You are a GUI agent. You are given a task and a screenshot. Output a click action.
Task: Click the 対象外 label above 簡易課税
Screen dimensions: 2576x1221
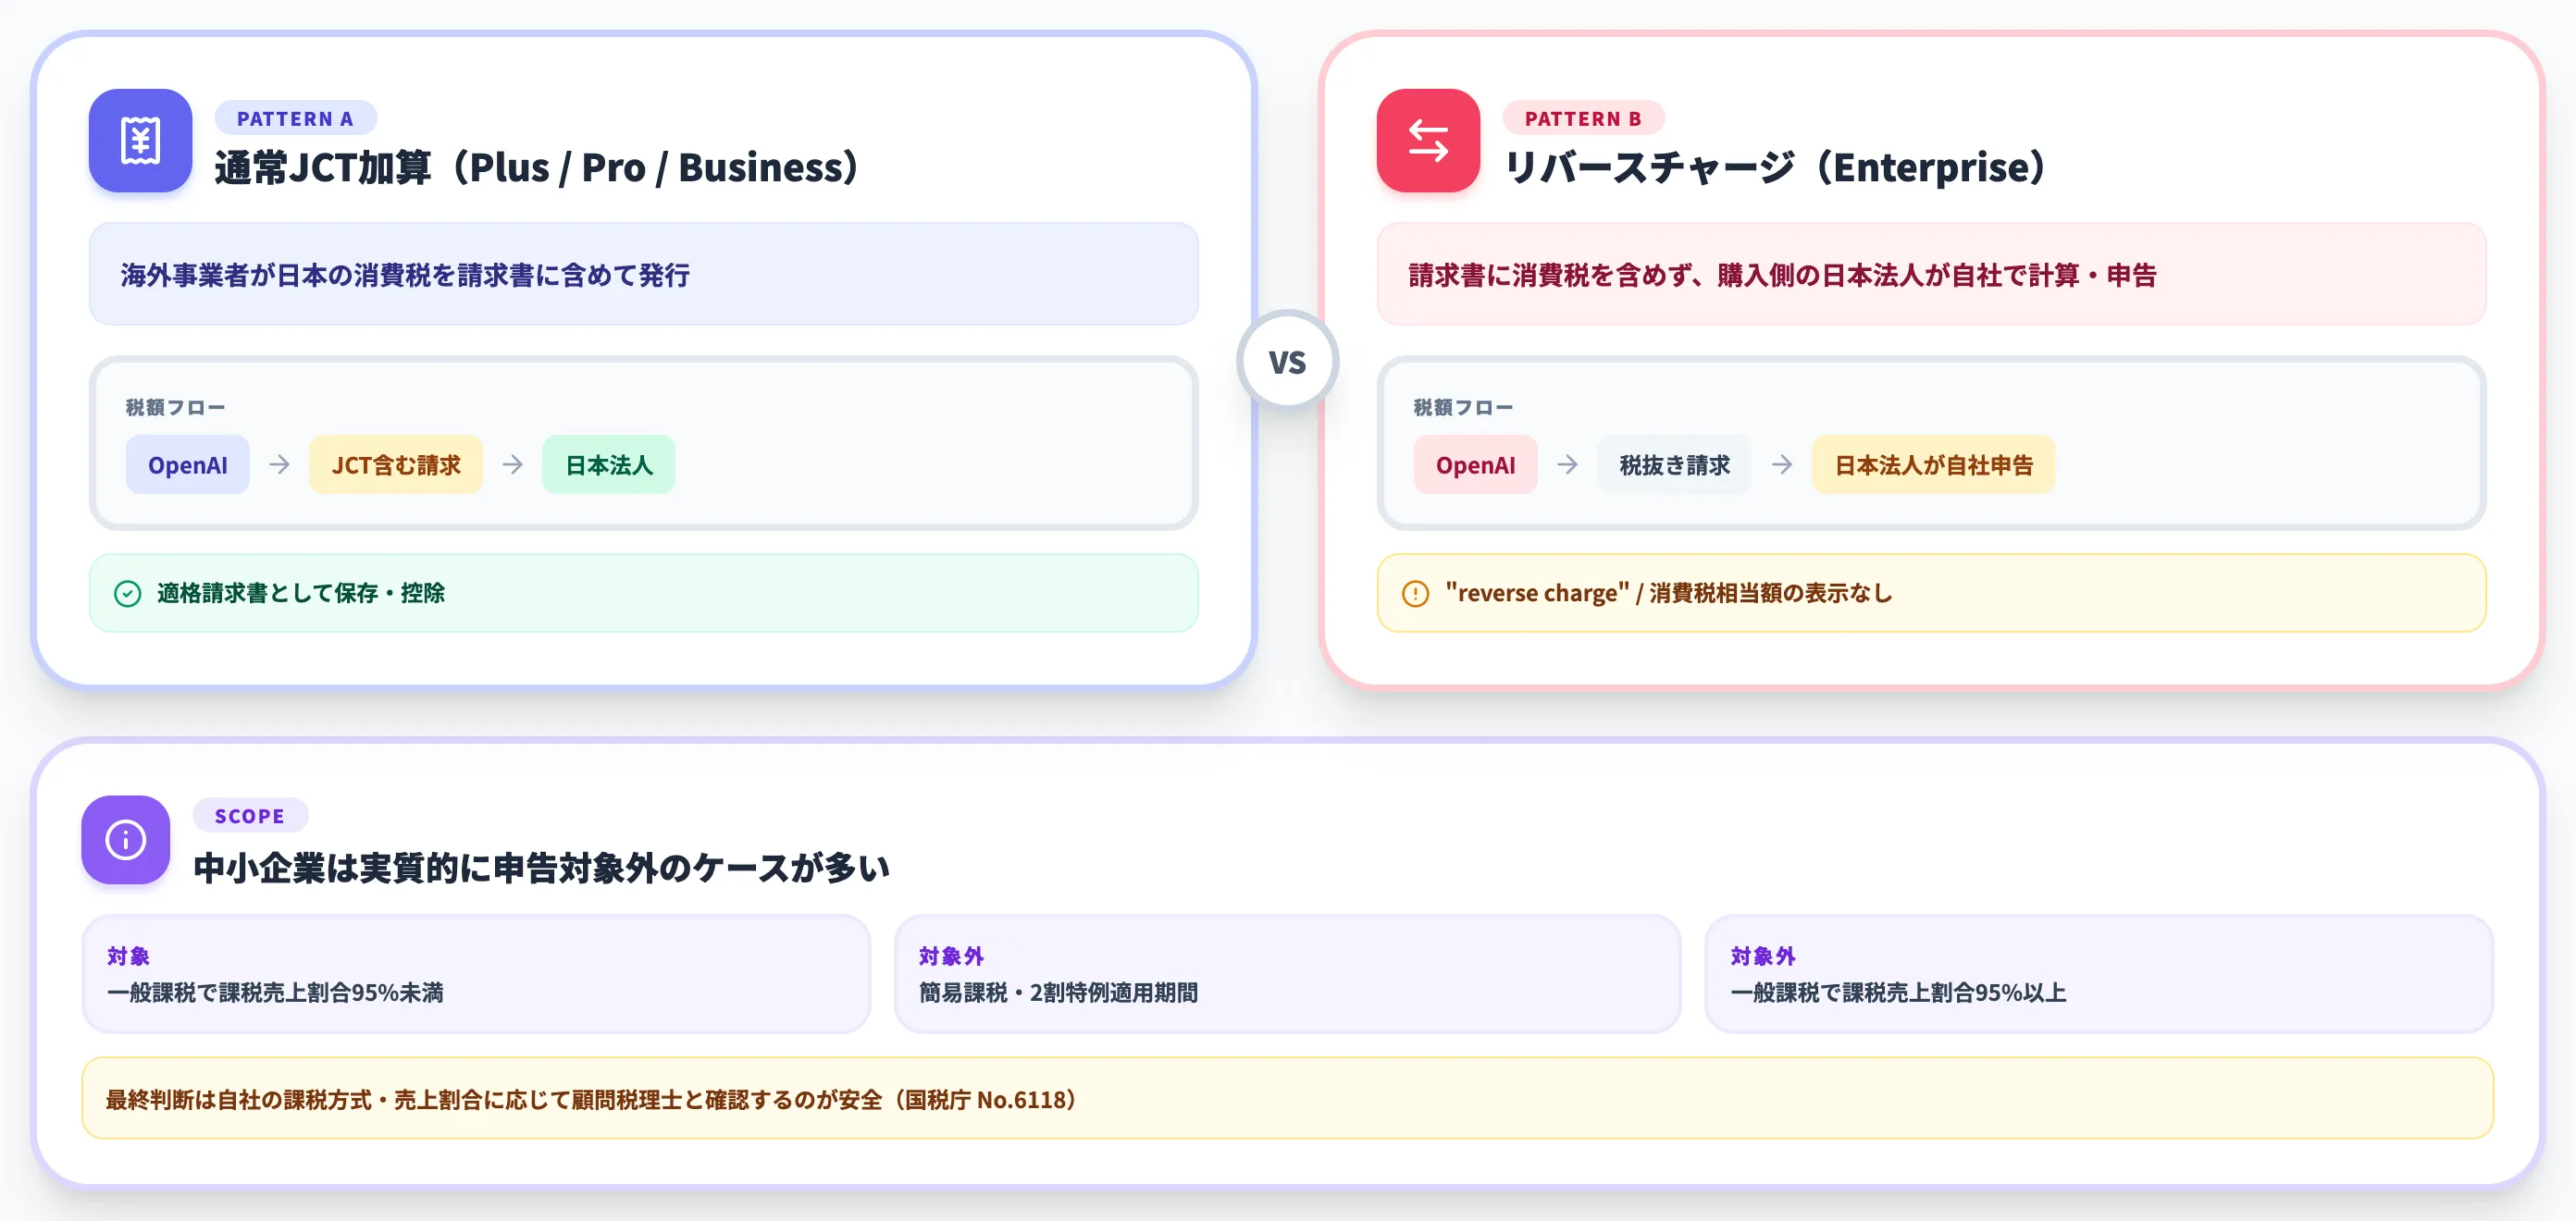tap(951, 956)
